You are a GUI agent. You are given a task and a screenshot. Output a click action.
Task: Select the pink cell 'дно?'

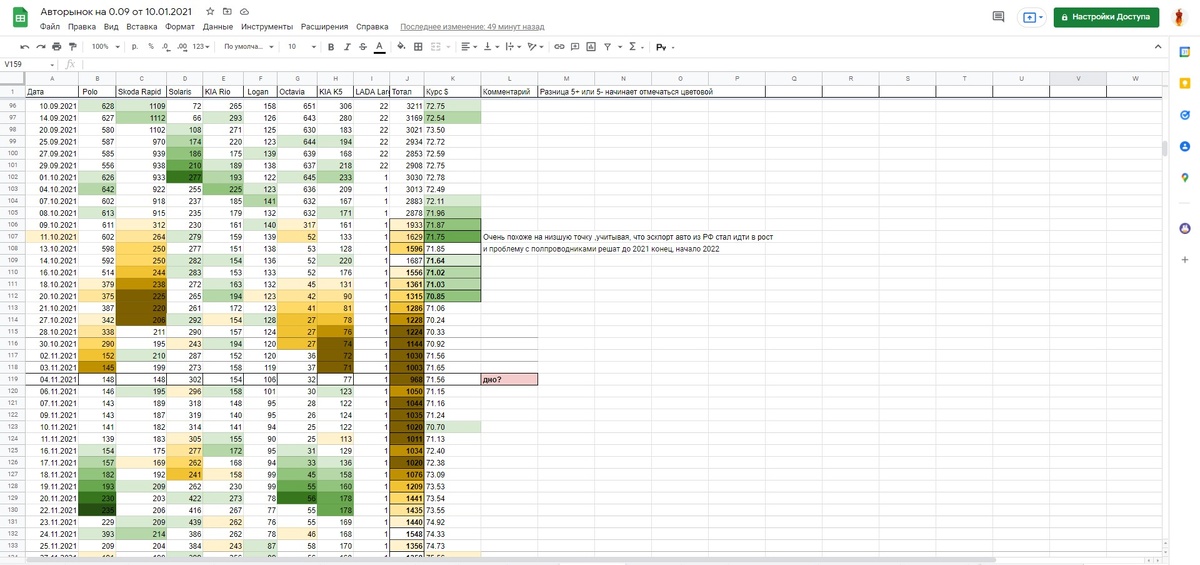pos(509,379)
